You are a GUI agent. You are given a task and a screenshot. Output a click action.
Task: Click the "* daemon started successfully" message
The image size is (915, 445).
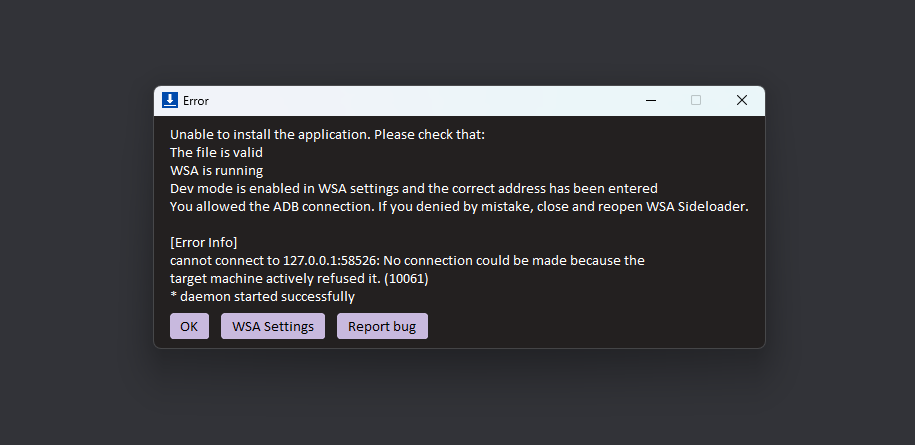pyautogui.click(x=263, y=297)
